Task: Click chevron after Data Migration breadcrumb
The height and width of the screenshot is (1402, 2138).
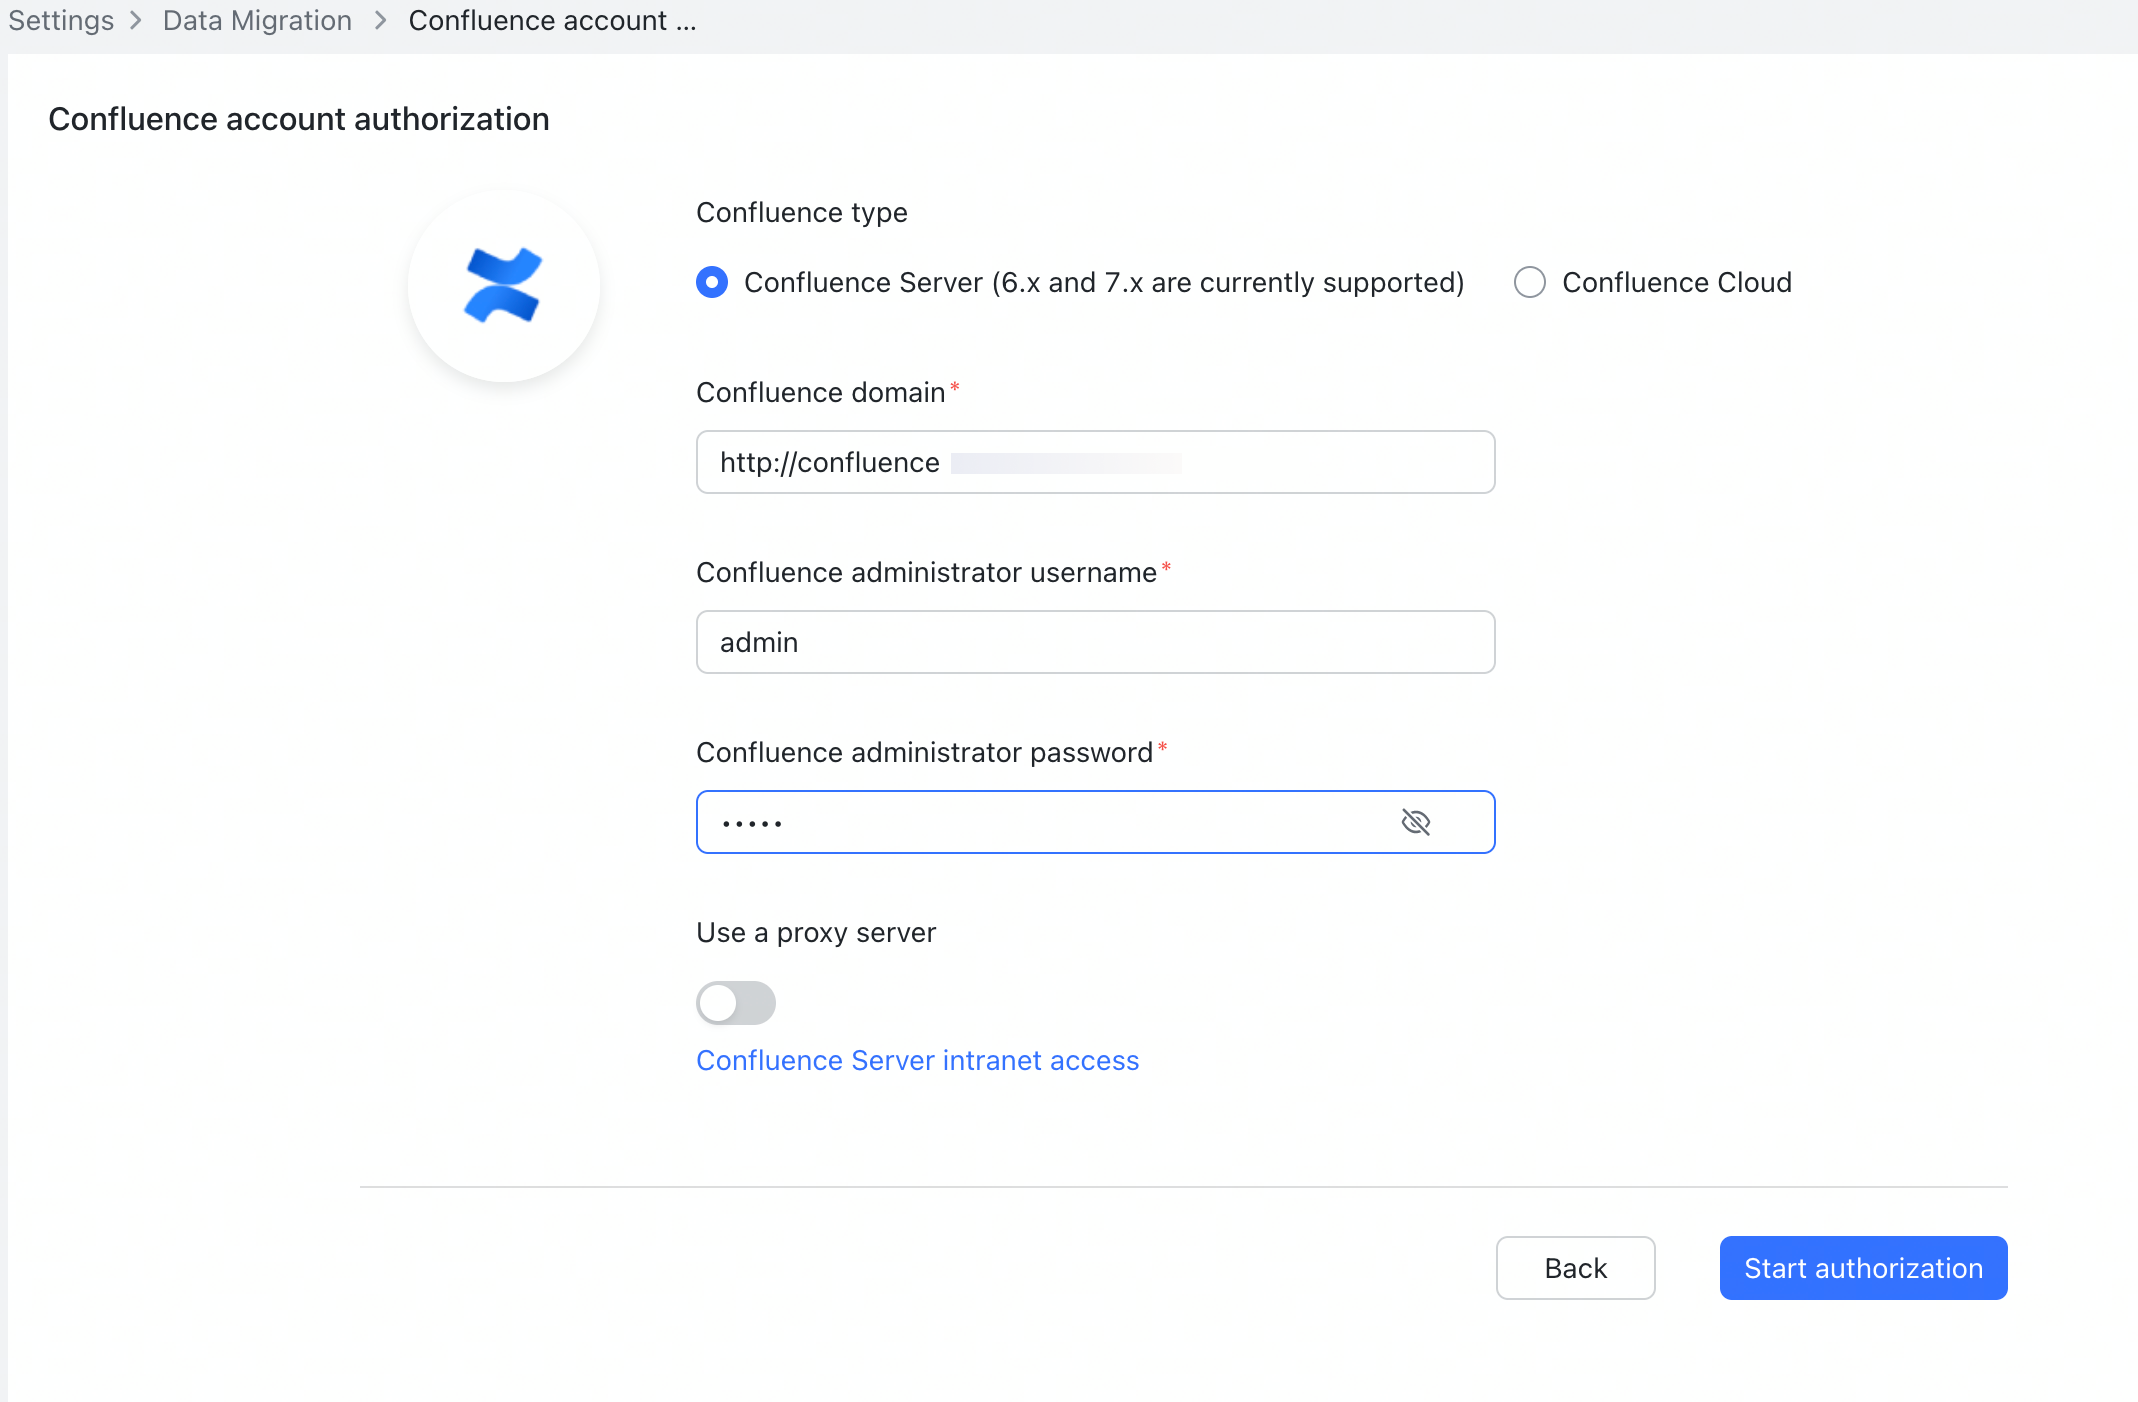Action: [x=380, y=20]
